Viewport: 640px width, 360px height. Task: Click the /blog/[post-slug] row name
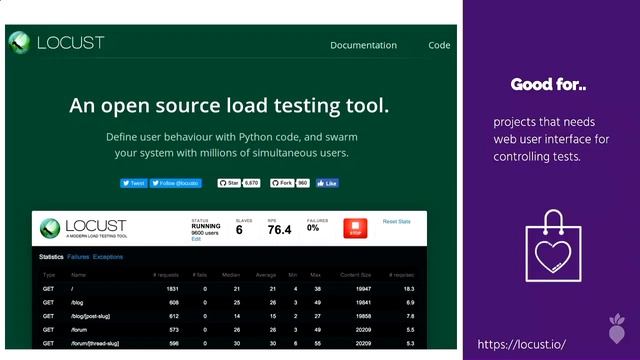pos(90,316)
